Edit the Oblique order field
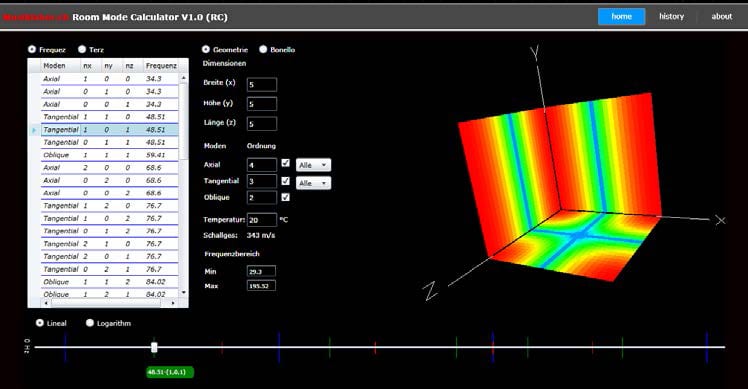Screen dimensions: 748x389 [x=262, y=198]
